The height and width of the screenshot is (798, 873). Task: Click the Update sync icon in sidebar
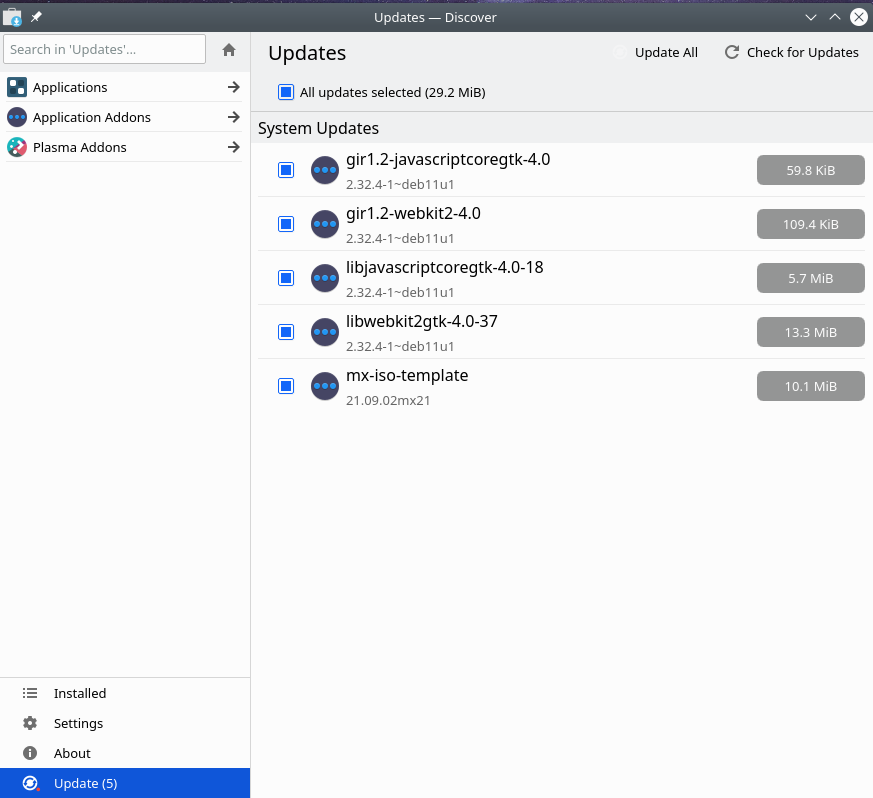30,783
